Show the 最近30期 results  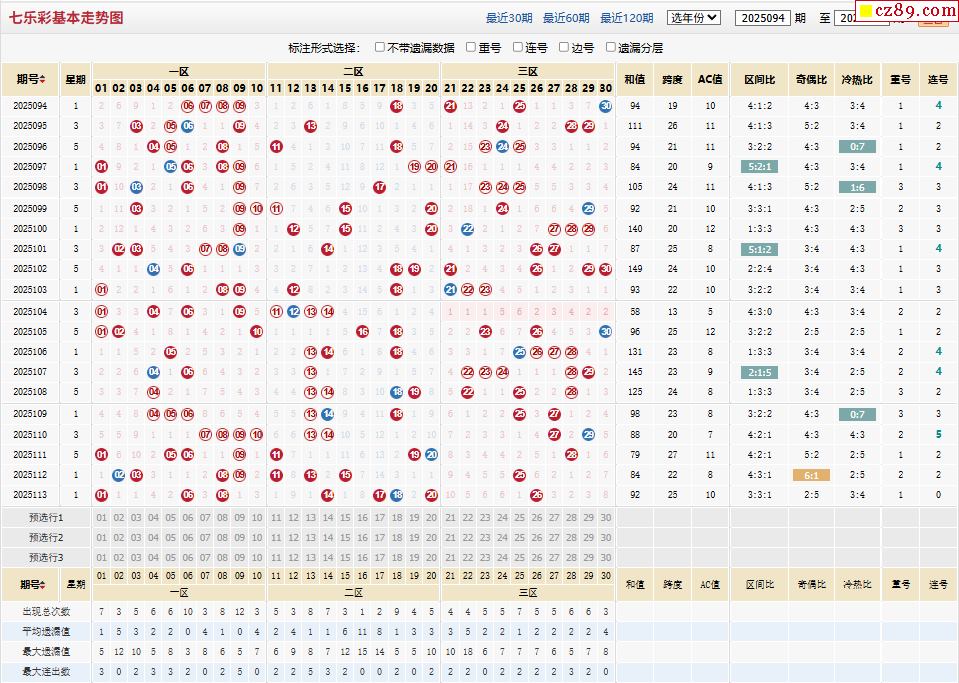tap(509, 18)
